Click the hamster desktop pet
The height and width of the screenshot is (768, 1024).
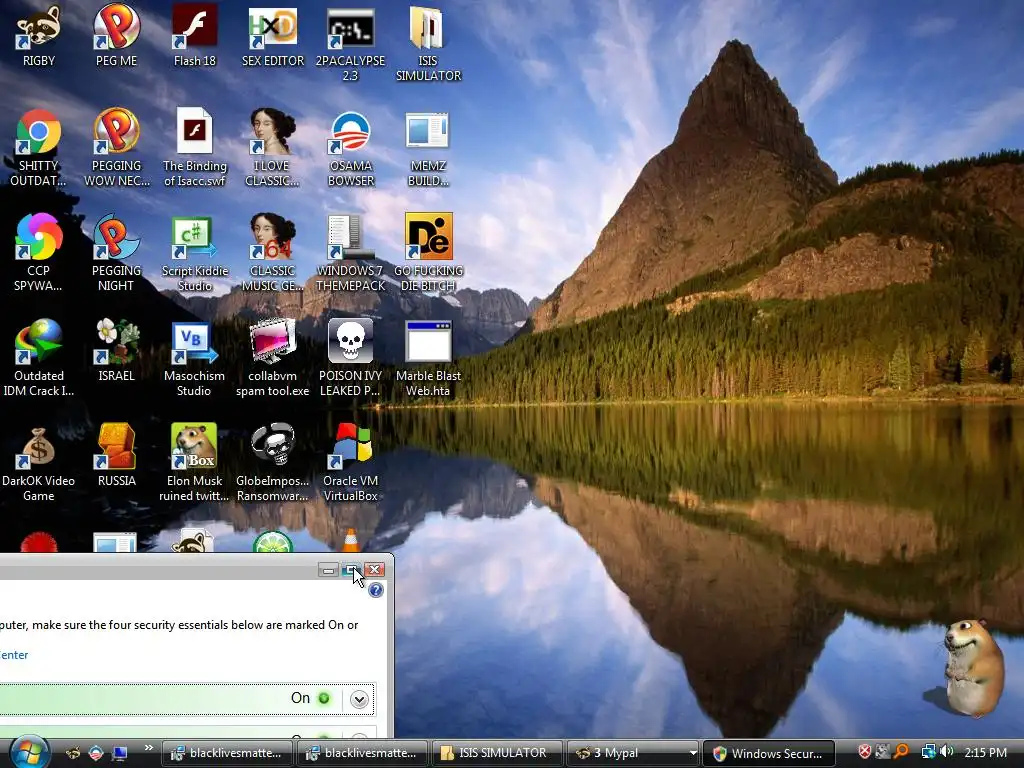[x=972, y=666]
